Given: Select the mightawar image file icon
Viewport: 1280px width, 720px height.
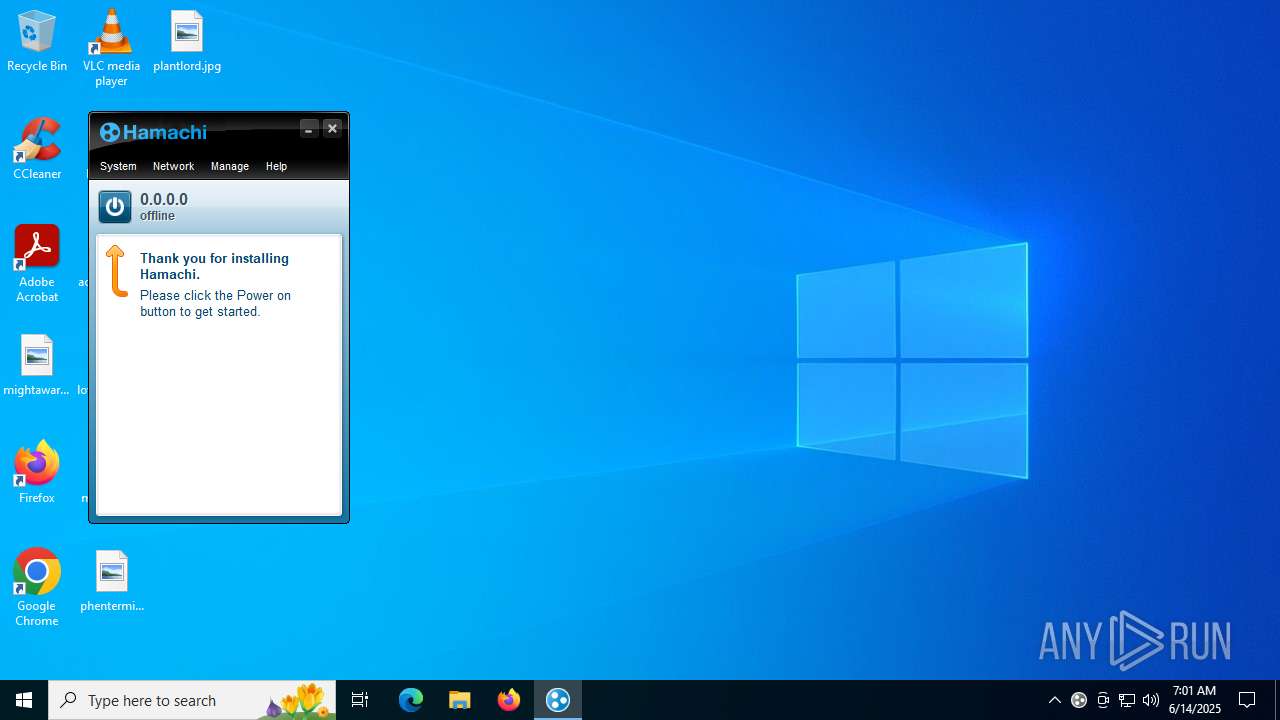Looking at the screenshot, I should (x=37, y=365).
